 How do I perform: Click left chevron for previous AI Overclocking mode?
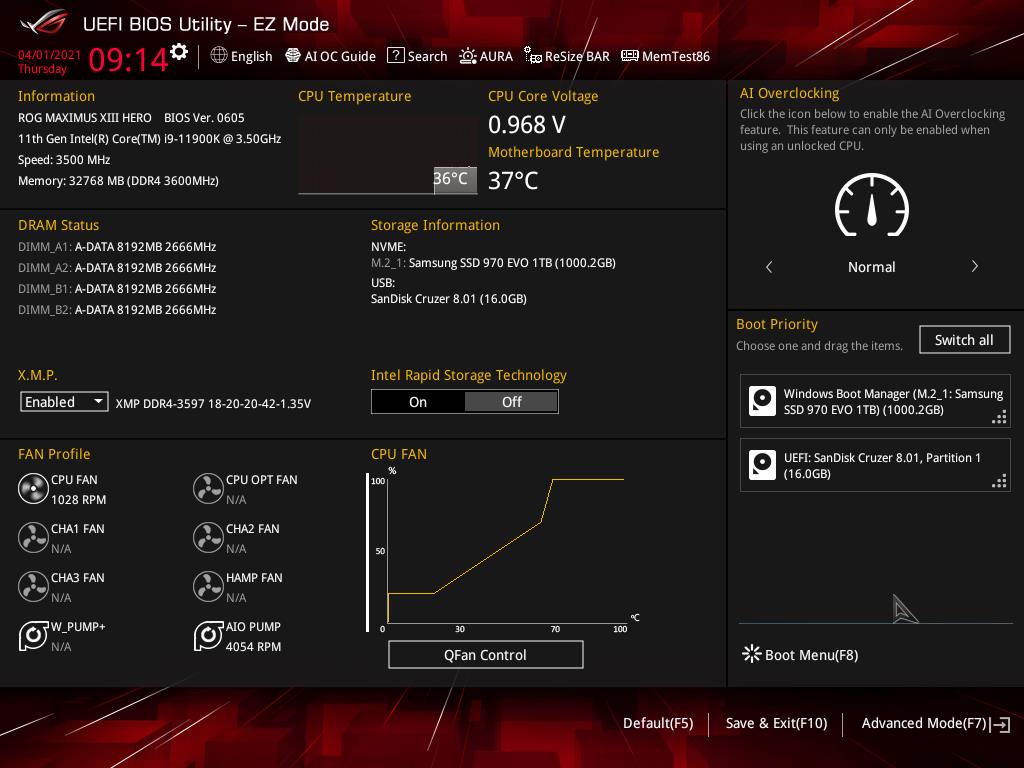[x=769, y=267]
